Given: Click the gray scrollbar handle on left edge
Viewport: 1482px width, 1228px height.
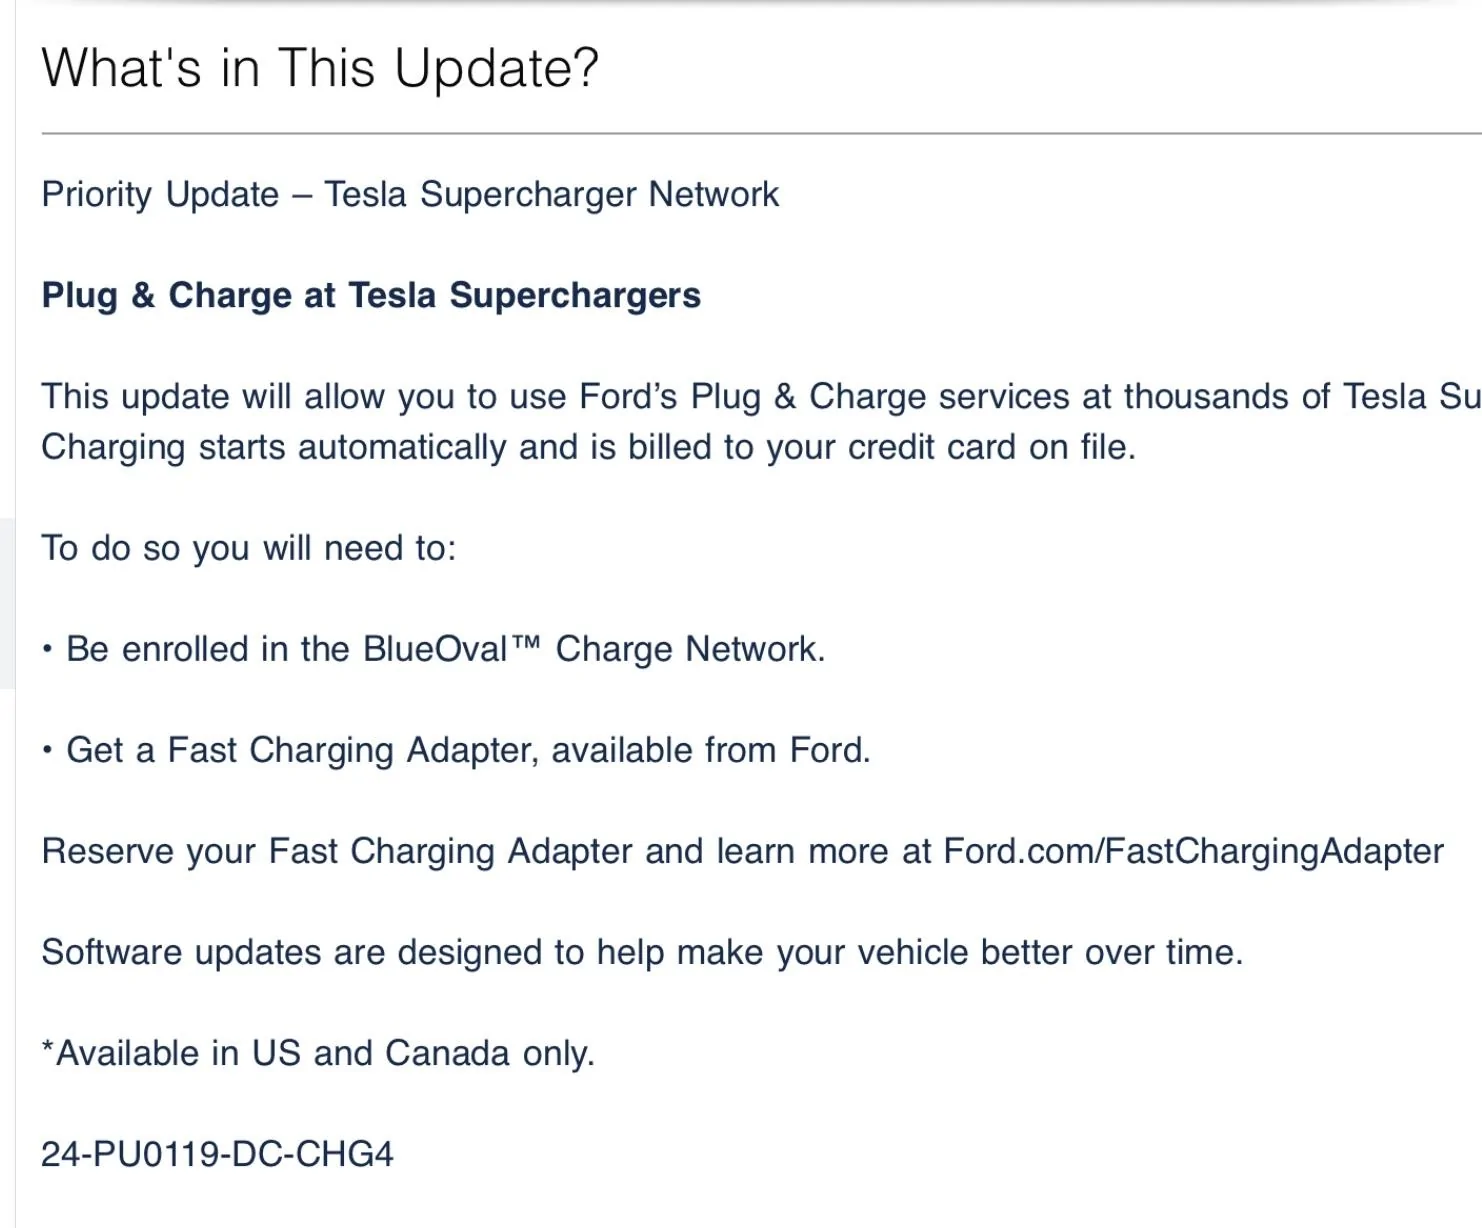Looking at the screenshot, I should [7, 603].
